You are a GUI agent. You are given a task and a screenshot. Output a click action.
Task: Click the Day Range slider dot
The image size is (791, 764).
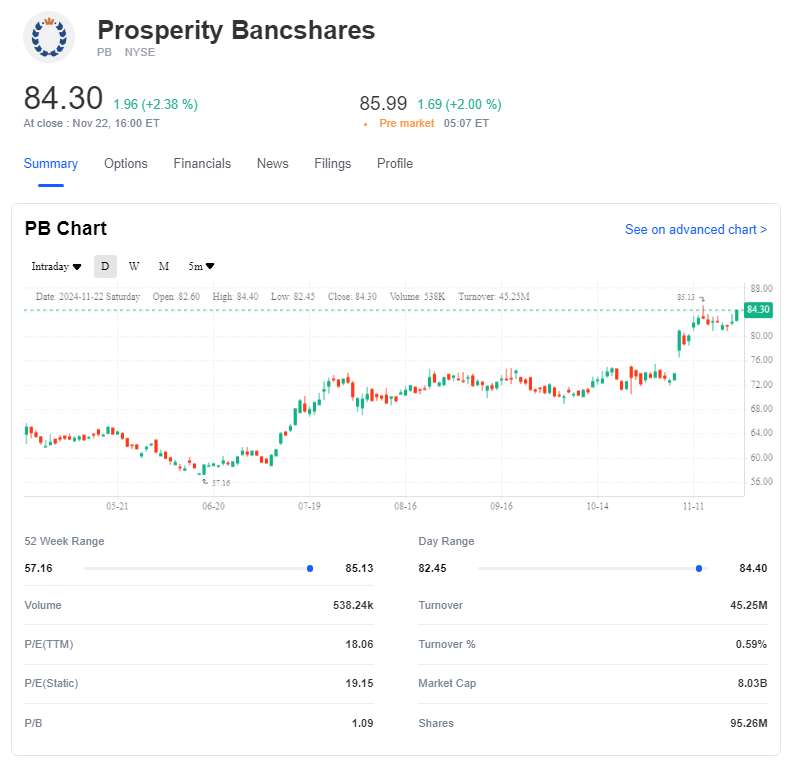click(x=698, y=568)
